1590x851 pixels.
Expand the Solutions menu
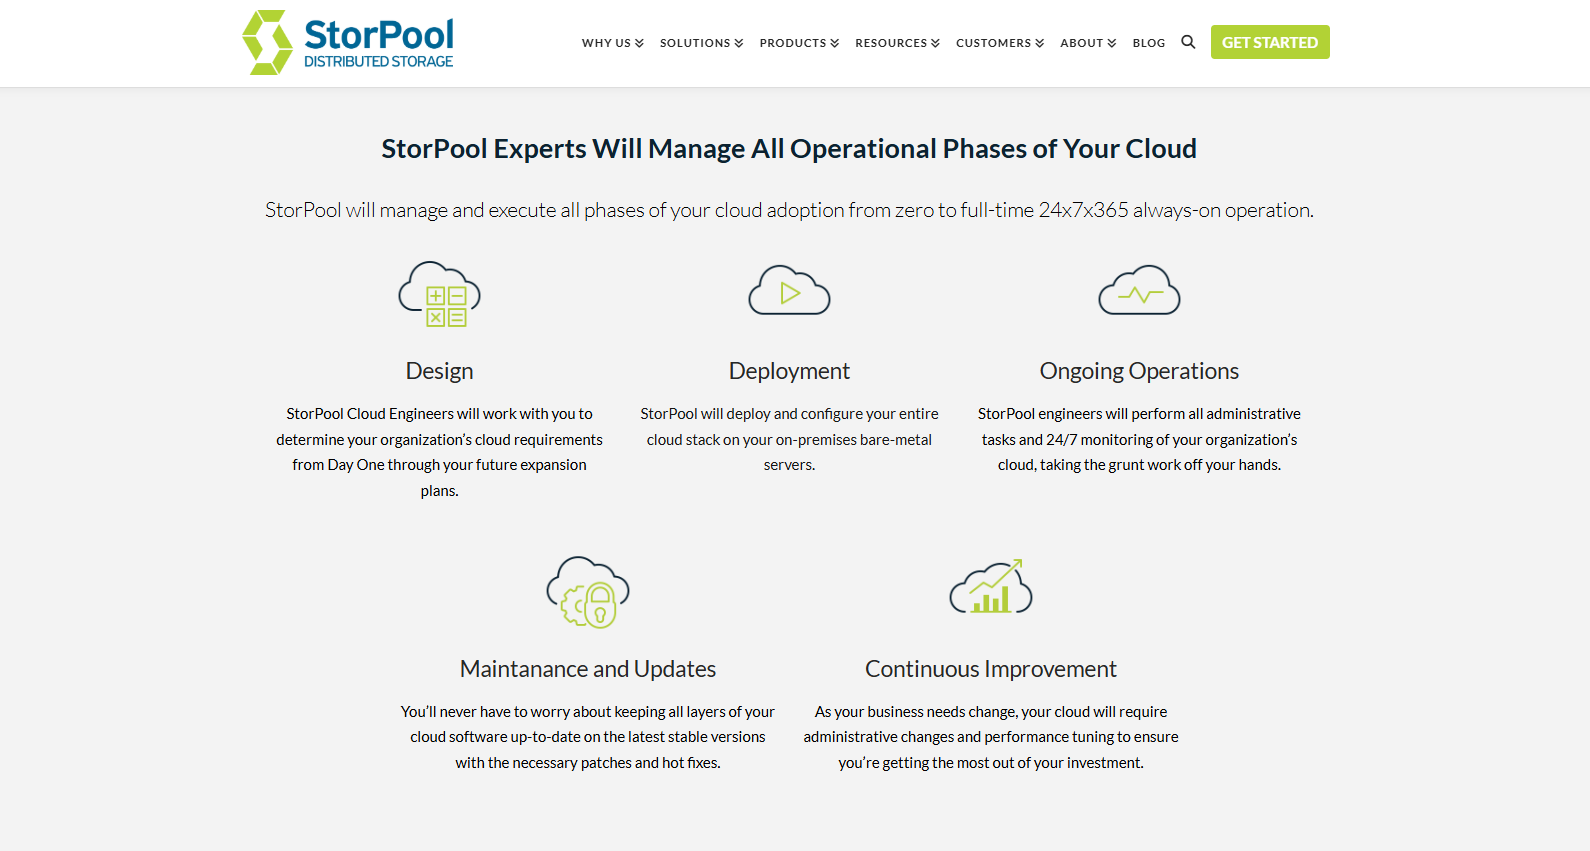(702, 43)
